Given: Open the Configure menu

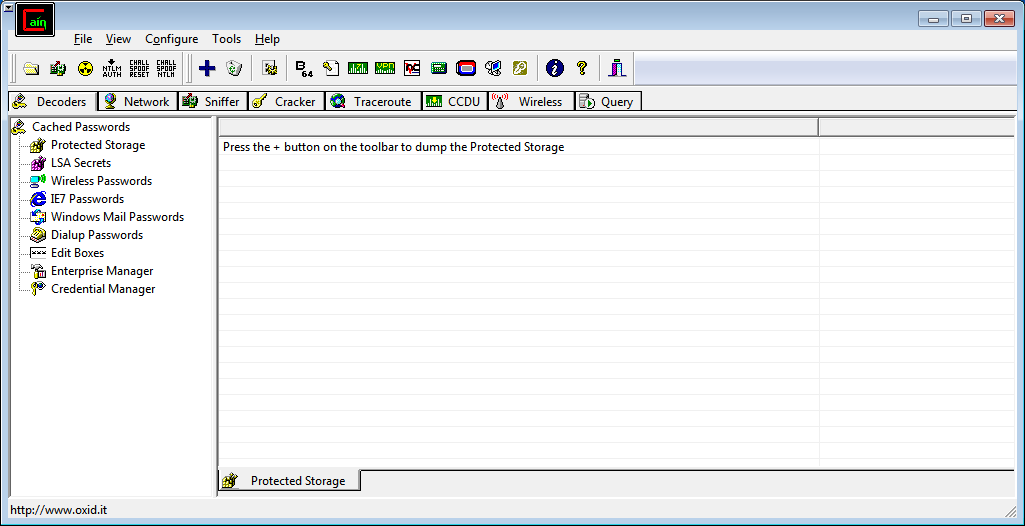Looking at the screenshot, I should (x=171, y=39).
